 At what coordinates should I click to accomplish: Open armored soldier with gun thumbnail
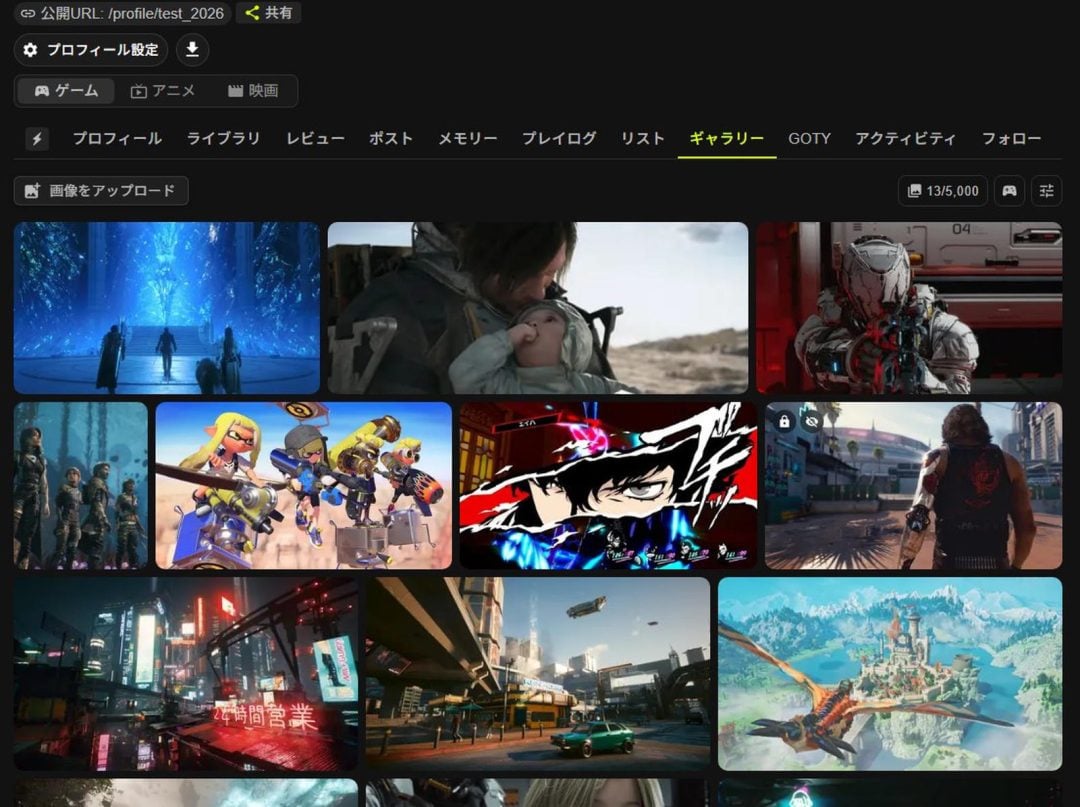(909, 308)
